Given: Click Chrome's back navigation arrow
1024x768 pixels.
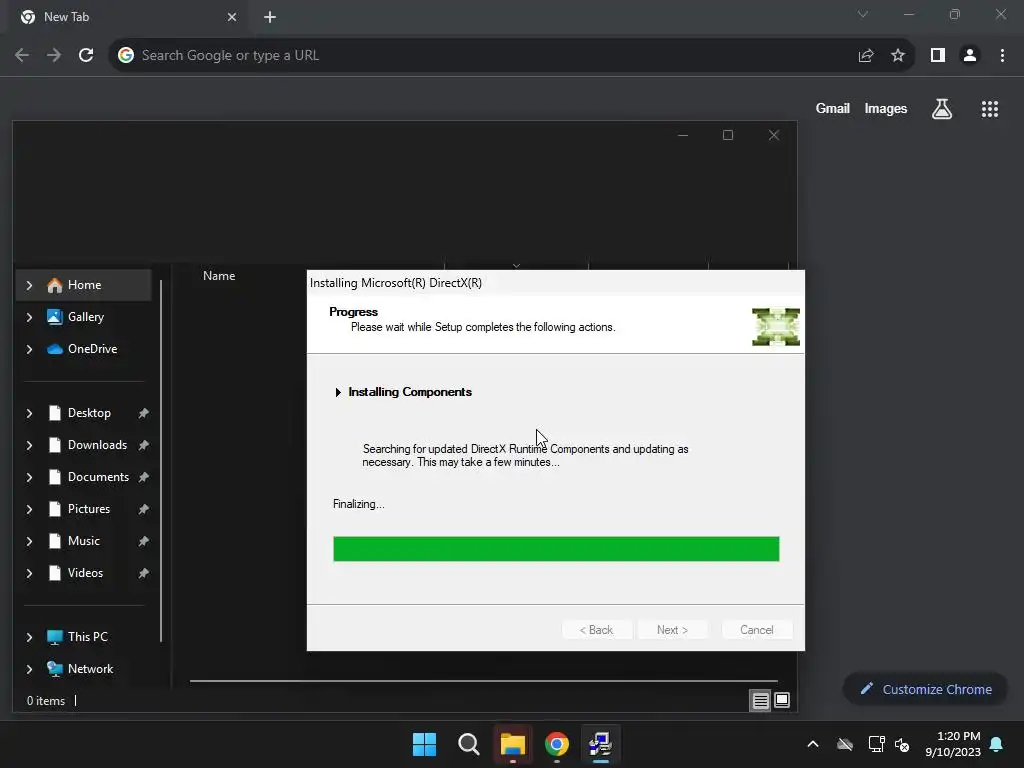Looking at the screenshot, I should pyautogui.click(x=22, y=55).
